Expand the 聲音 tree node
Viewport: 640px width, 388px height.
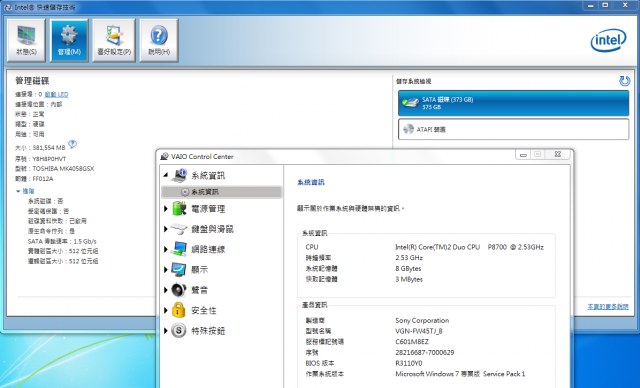pos(166,290)
